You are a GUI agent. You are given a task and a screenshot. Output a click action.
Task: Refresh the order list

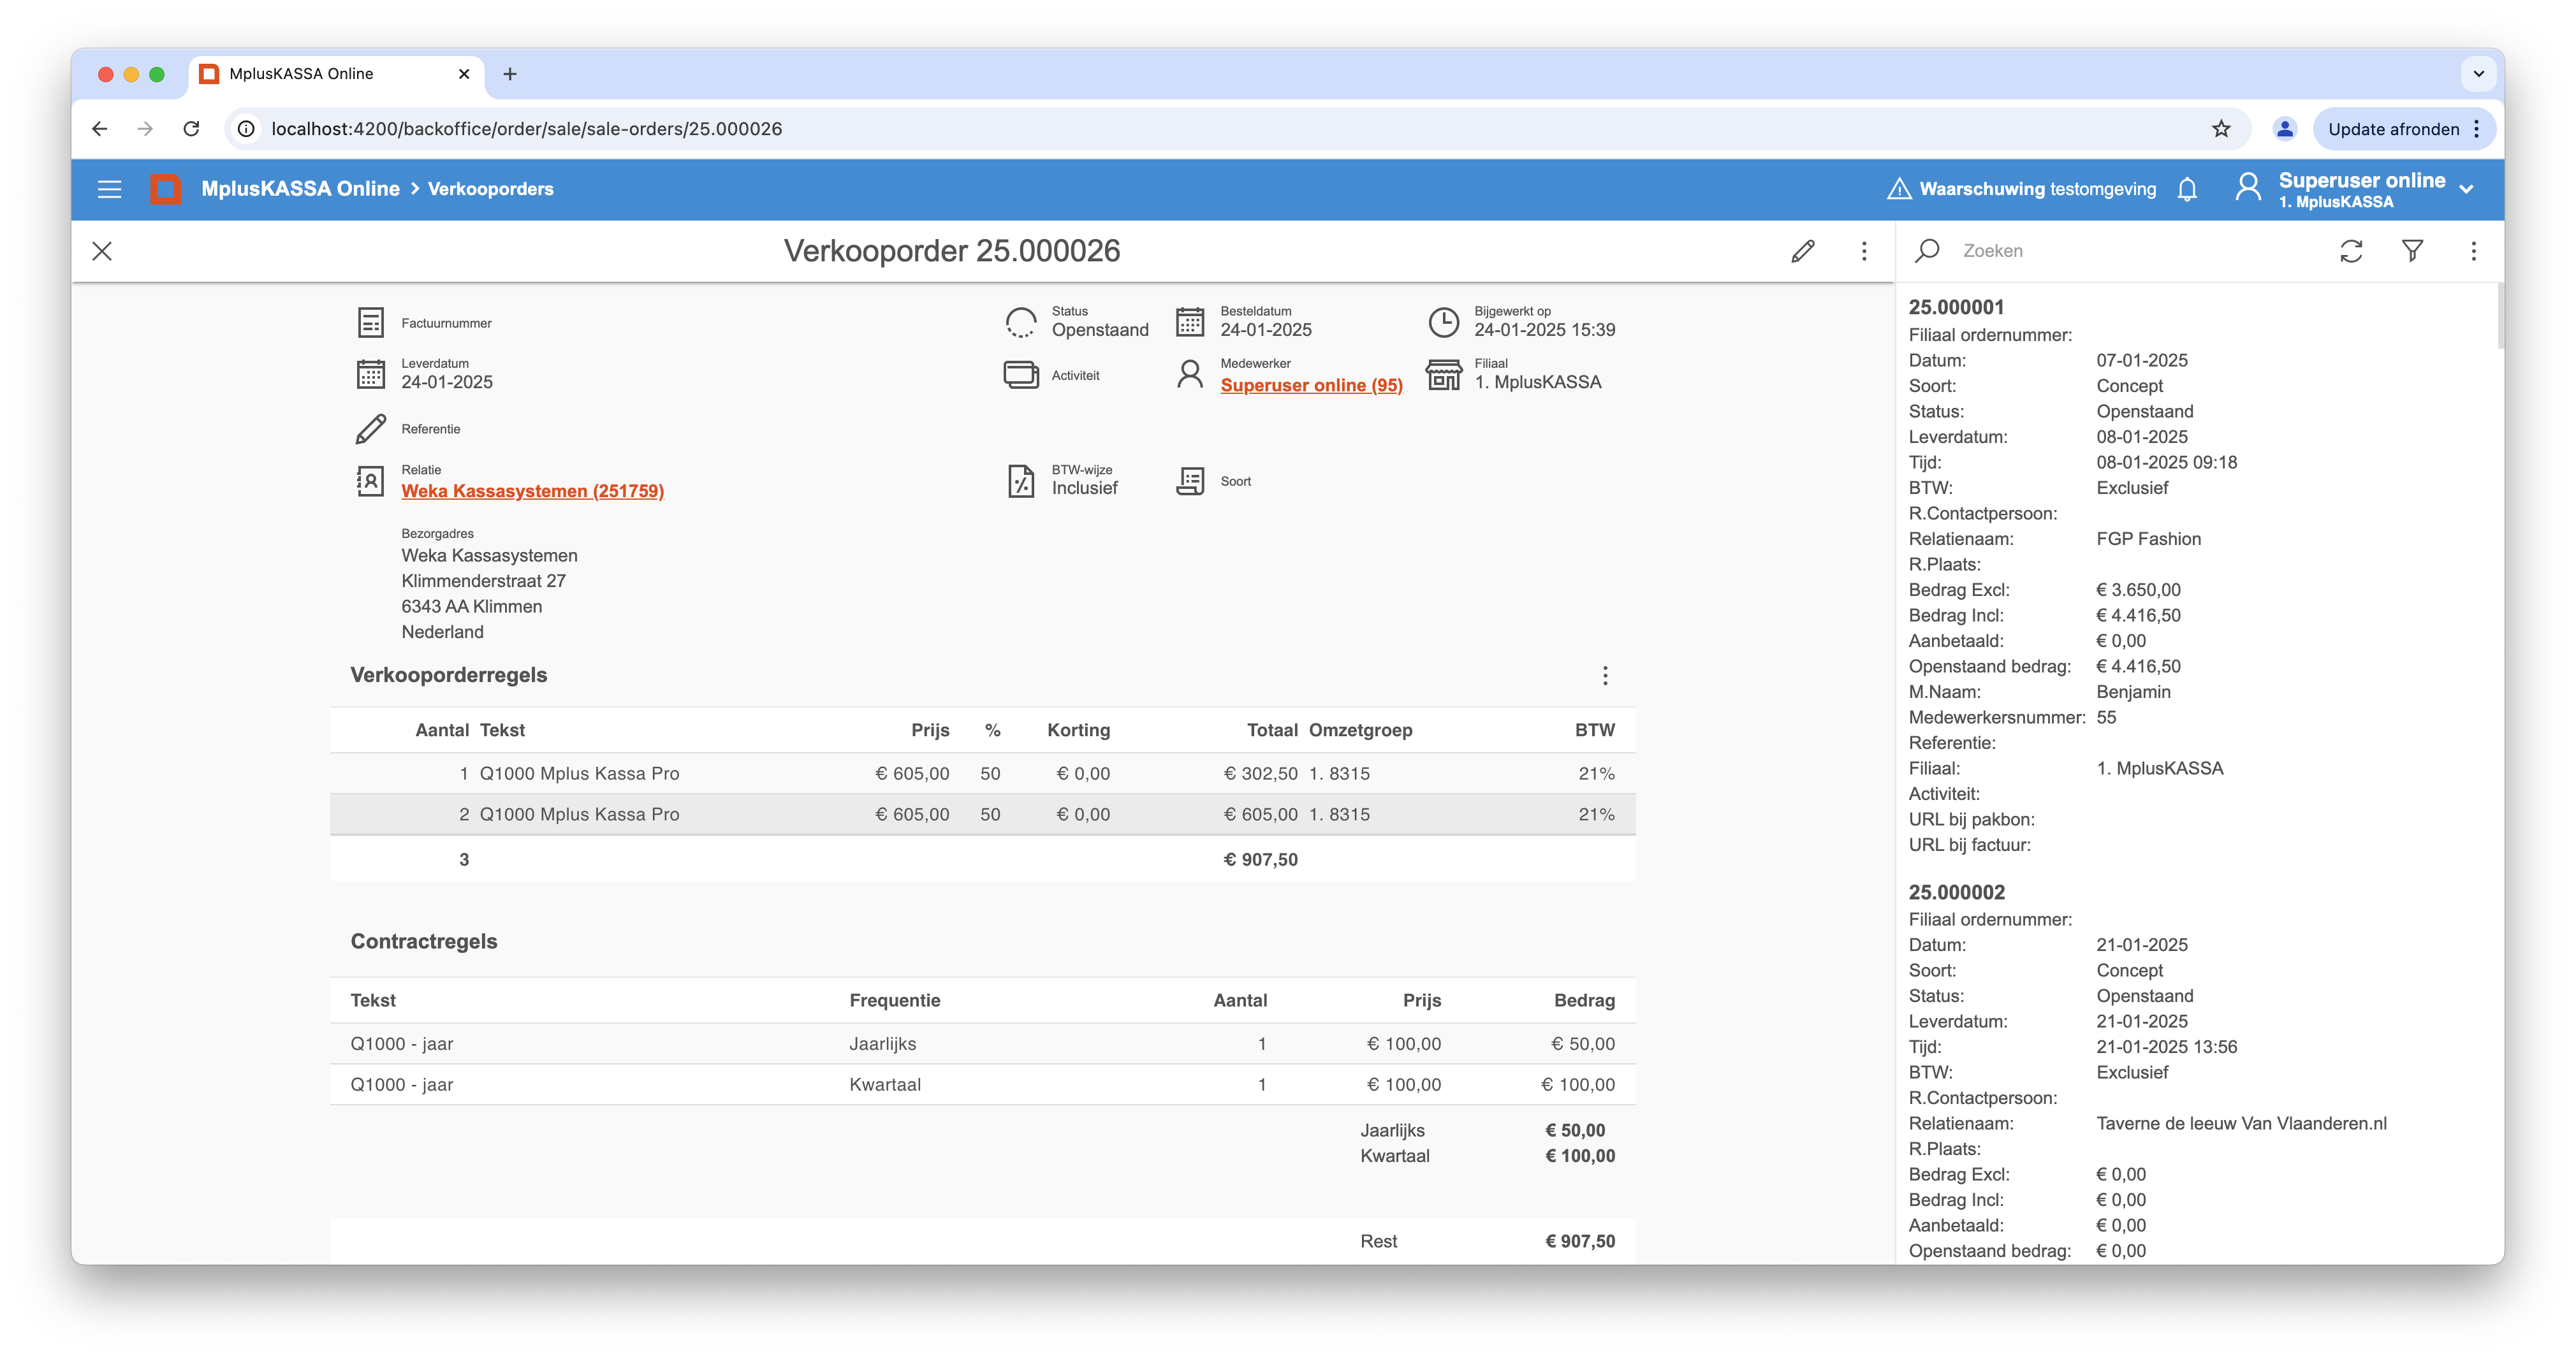[2351, 251]
